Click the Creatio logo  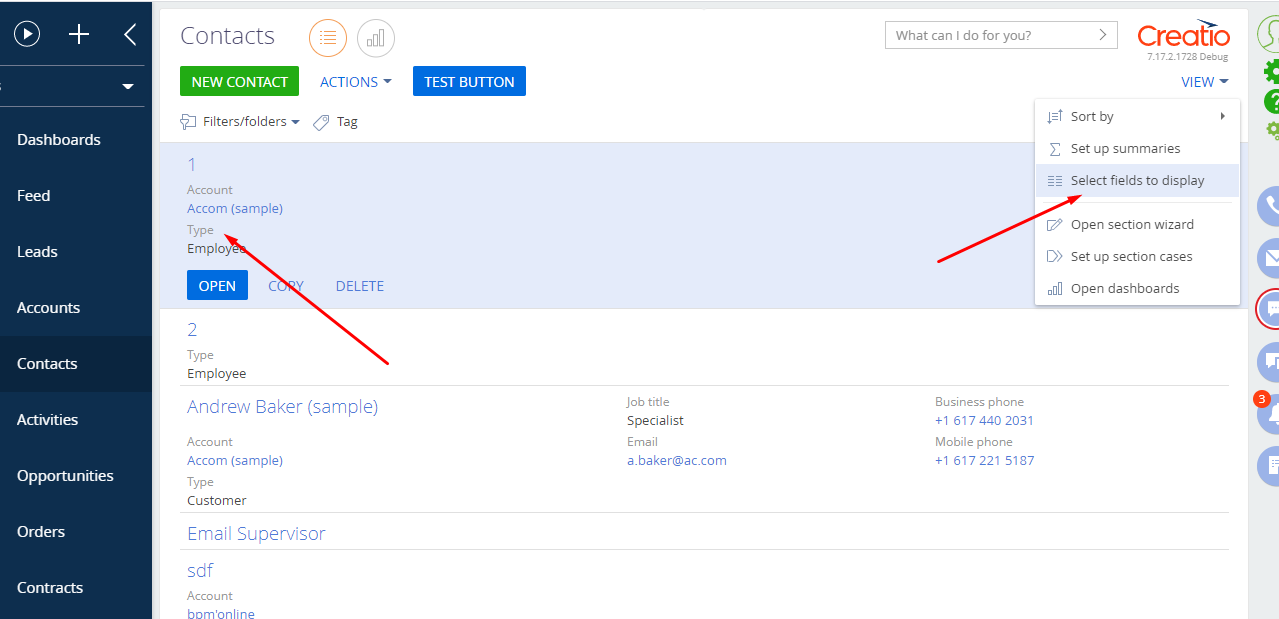pyautogui.click(x=1184, y=36)
